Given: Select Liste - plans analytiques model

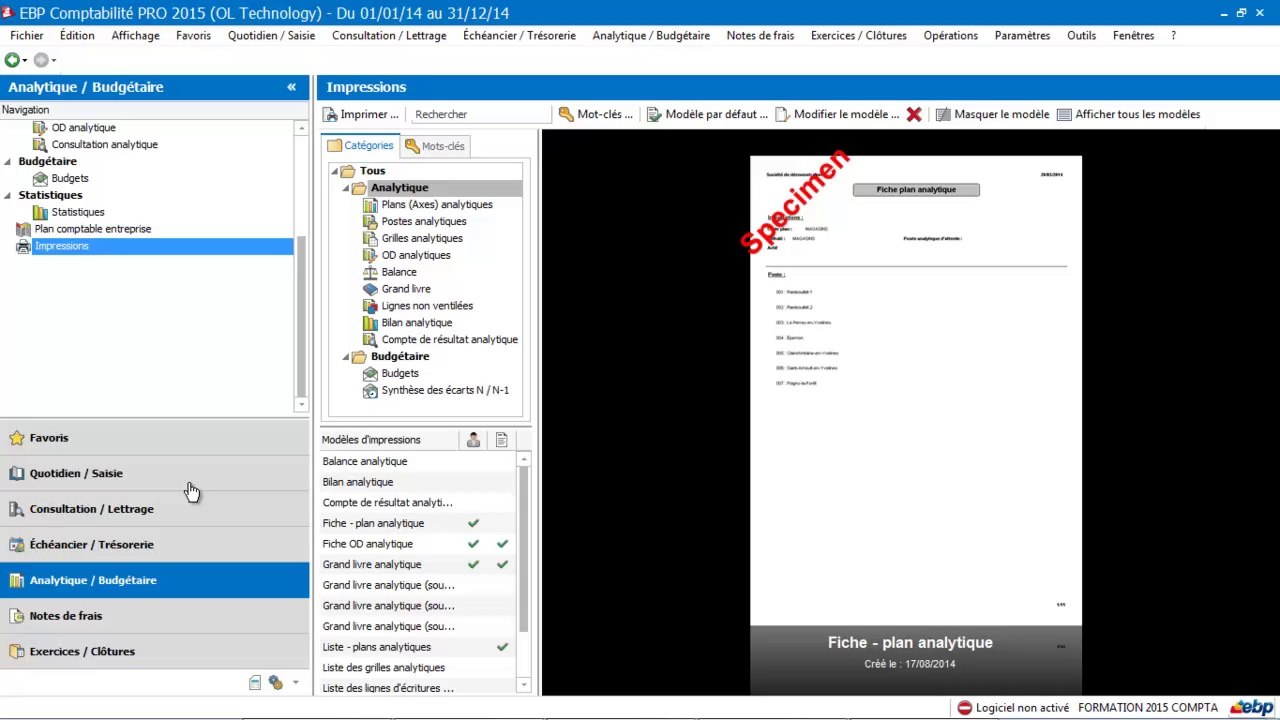Looking at the screenshot, I should 417,647.
